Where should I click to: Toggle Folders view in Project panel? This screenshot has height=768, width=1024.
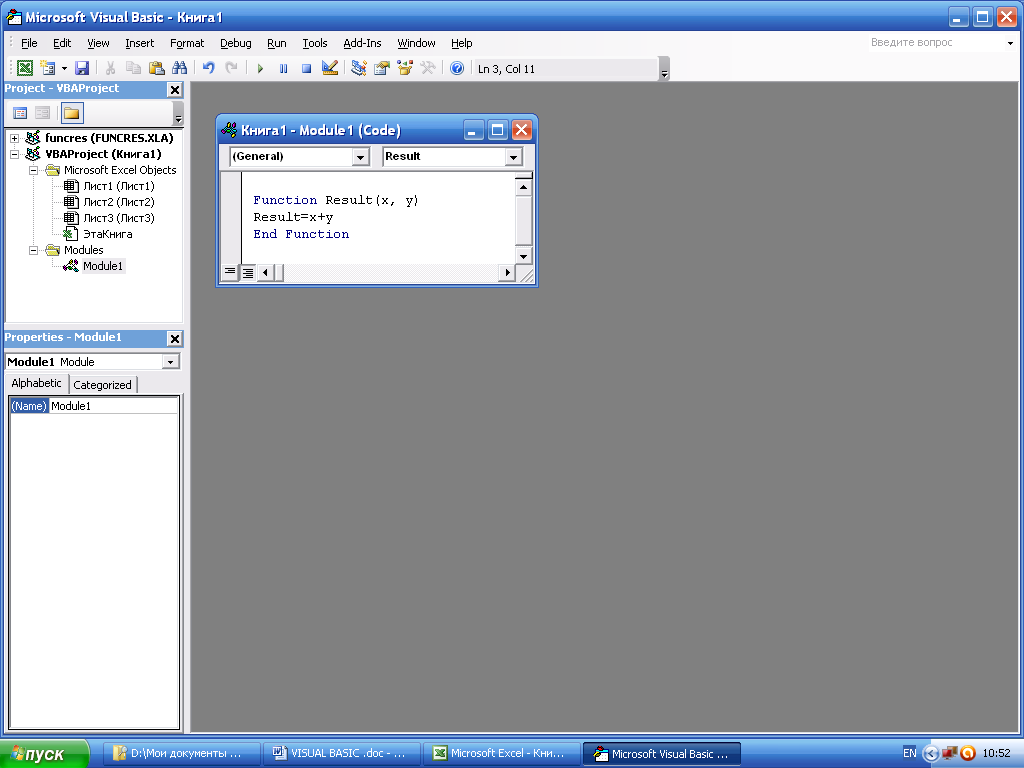click(72, 113)
